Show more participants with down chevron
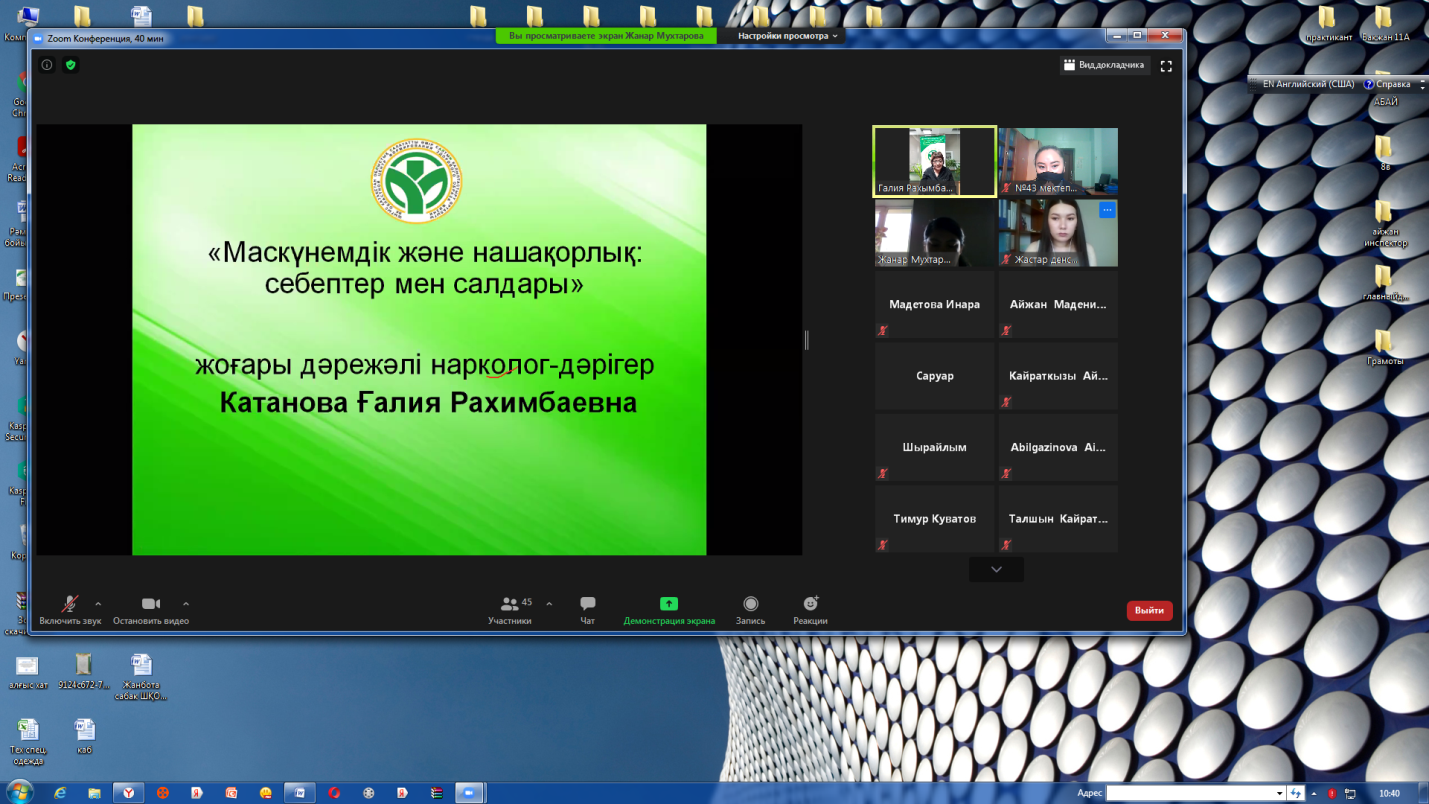Image resolution: width=1429 pixels, height=804 pixels. (x=996, y=569)
